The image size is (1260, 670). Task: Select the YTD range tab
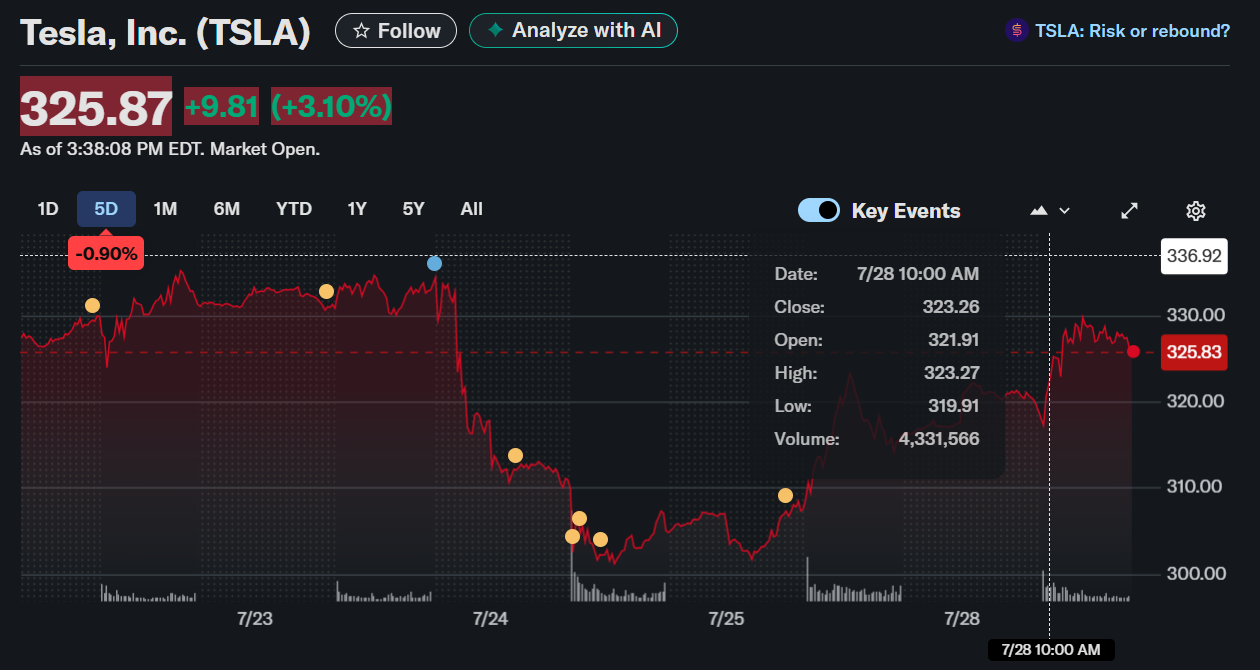pos(294,209)
